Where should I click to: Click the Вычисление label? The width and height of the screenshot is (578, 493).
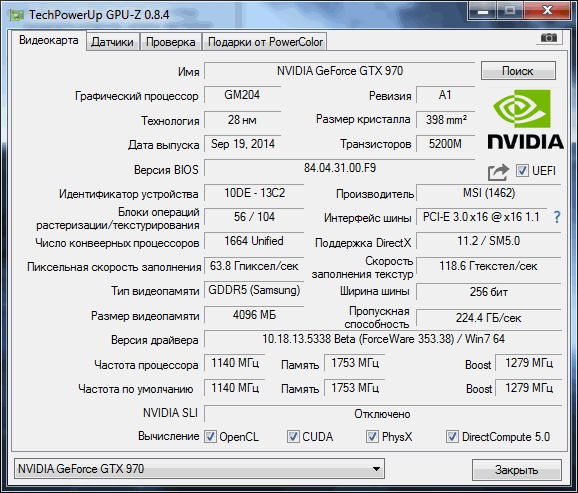168,437
